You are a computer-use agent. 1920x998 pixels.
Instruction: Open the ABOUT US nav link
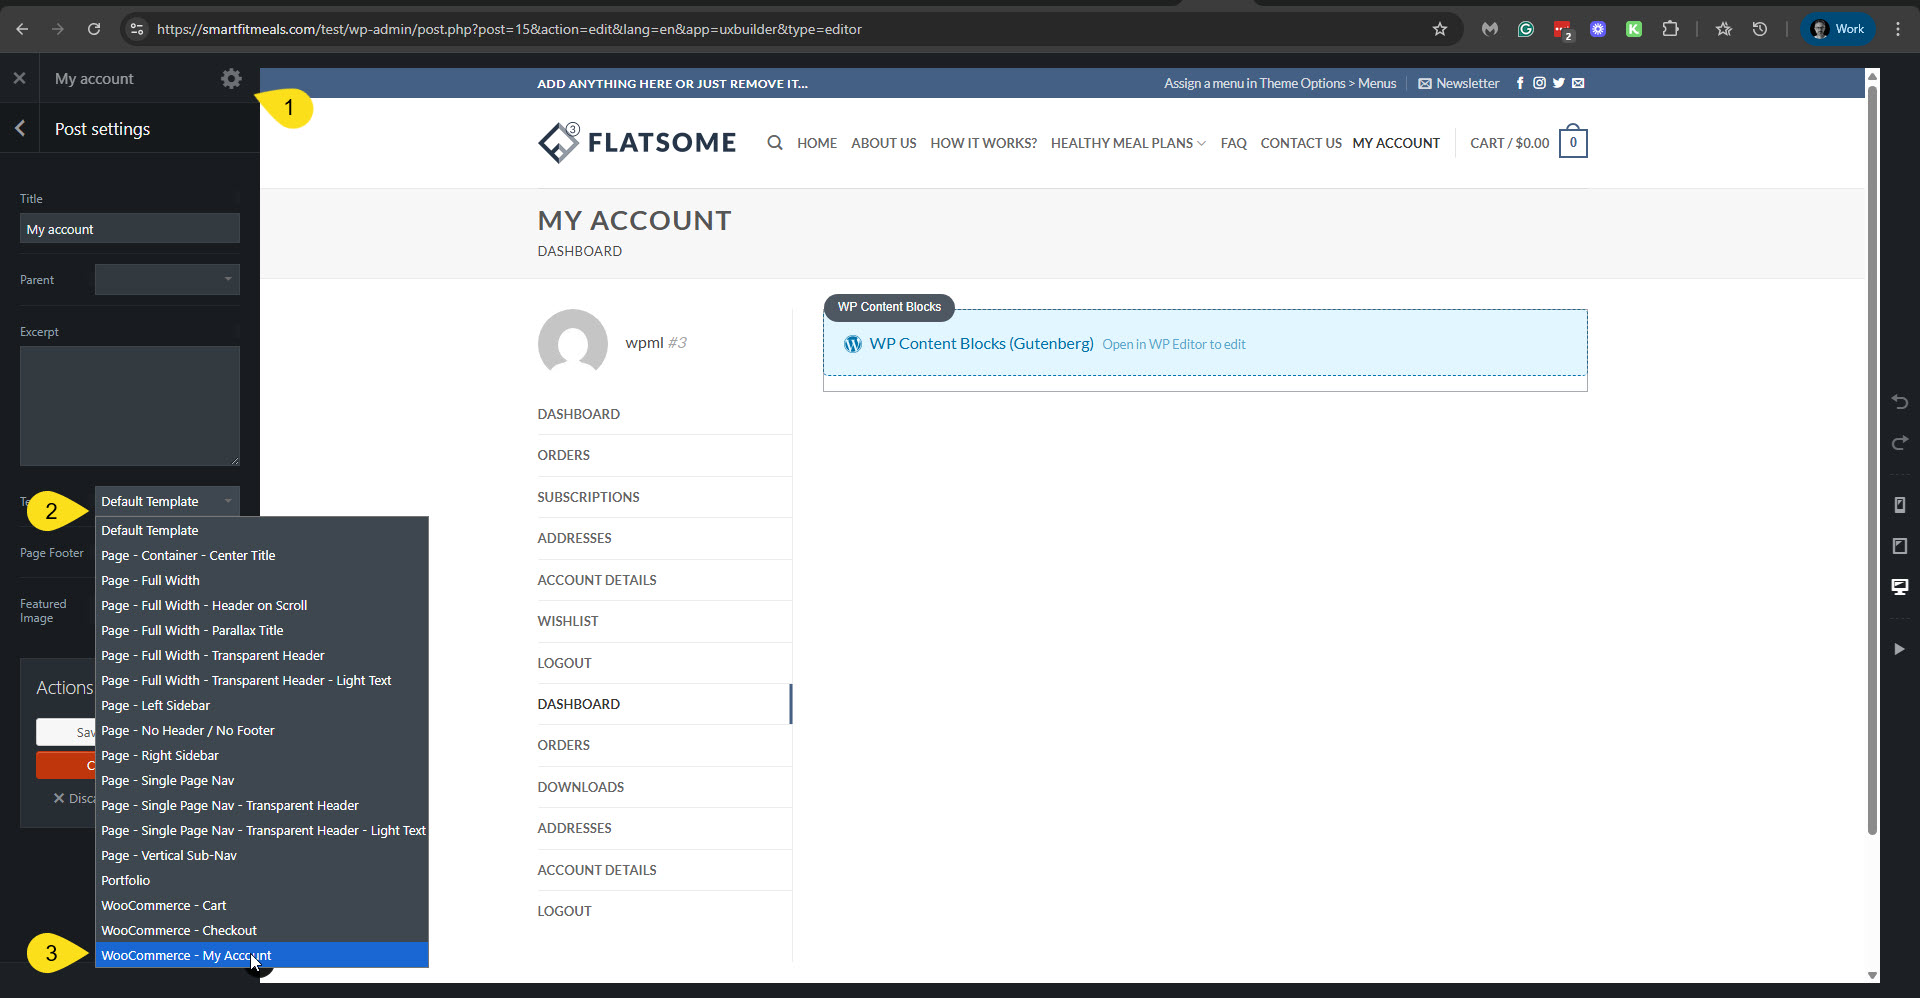click(x=883, y=143)
